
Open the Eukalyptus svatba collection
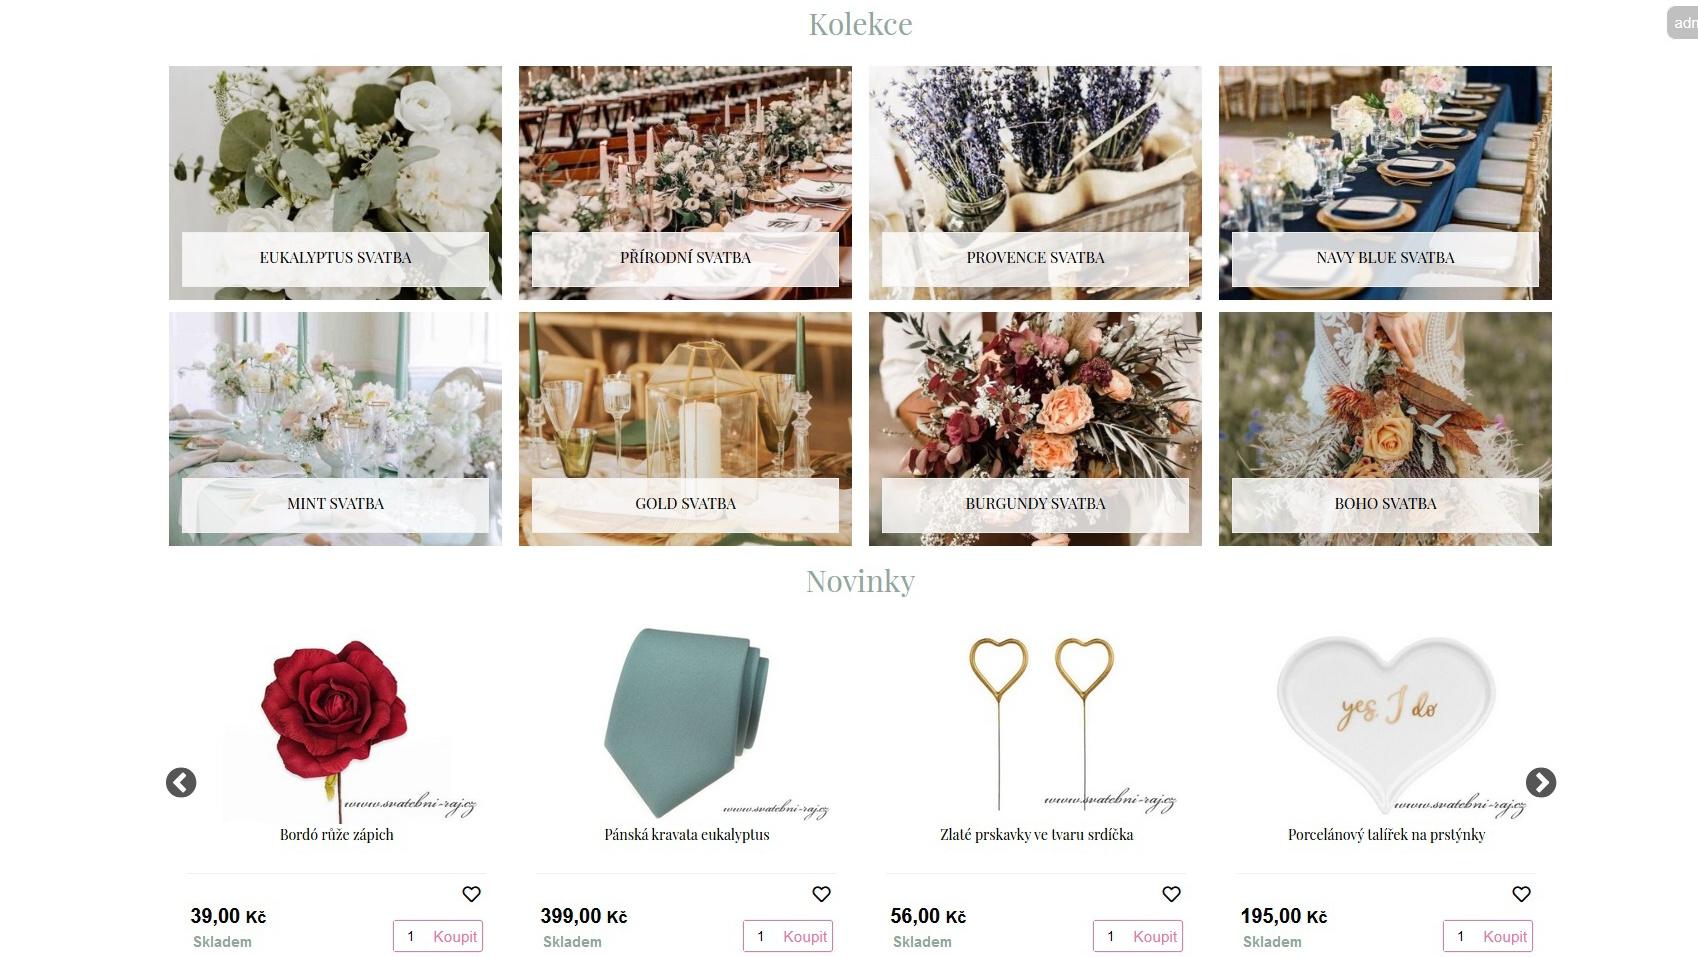click(x=335, y=183)
